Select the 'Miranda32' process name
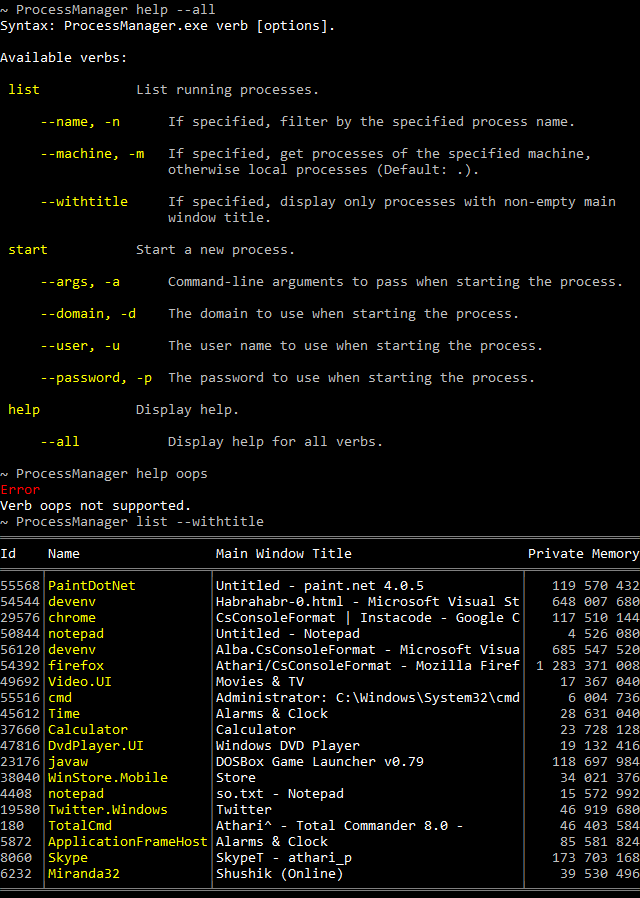Screen dimensions: 640x898 (84, 875)
